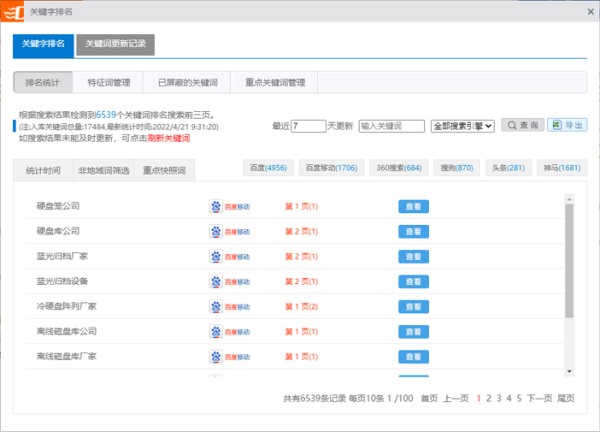600x432 pixels.
Task: Click 查看 button for 离线磁盘库公司
Action: point(413,332)
